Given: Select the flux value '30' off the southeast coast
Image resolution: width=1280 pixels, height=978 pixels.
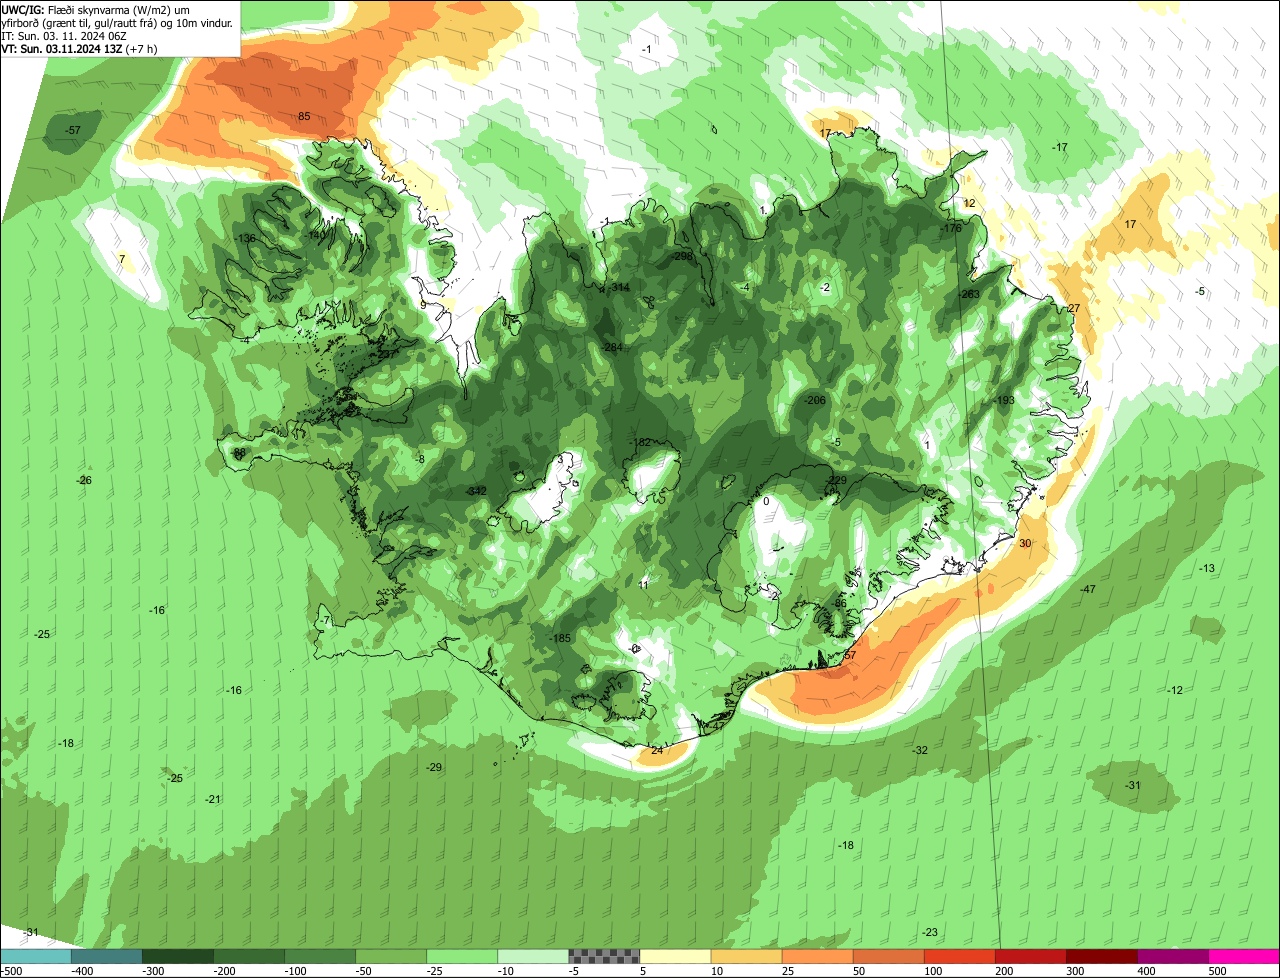Looking at the screenshot, I should (1025, 544).
